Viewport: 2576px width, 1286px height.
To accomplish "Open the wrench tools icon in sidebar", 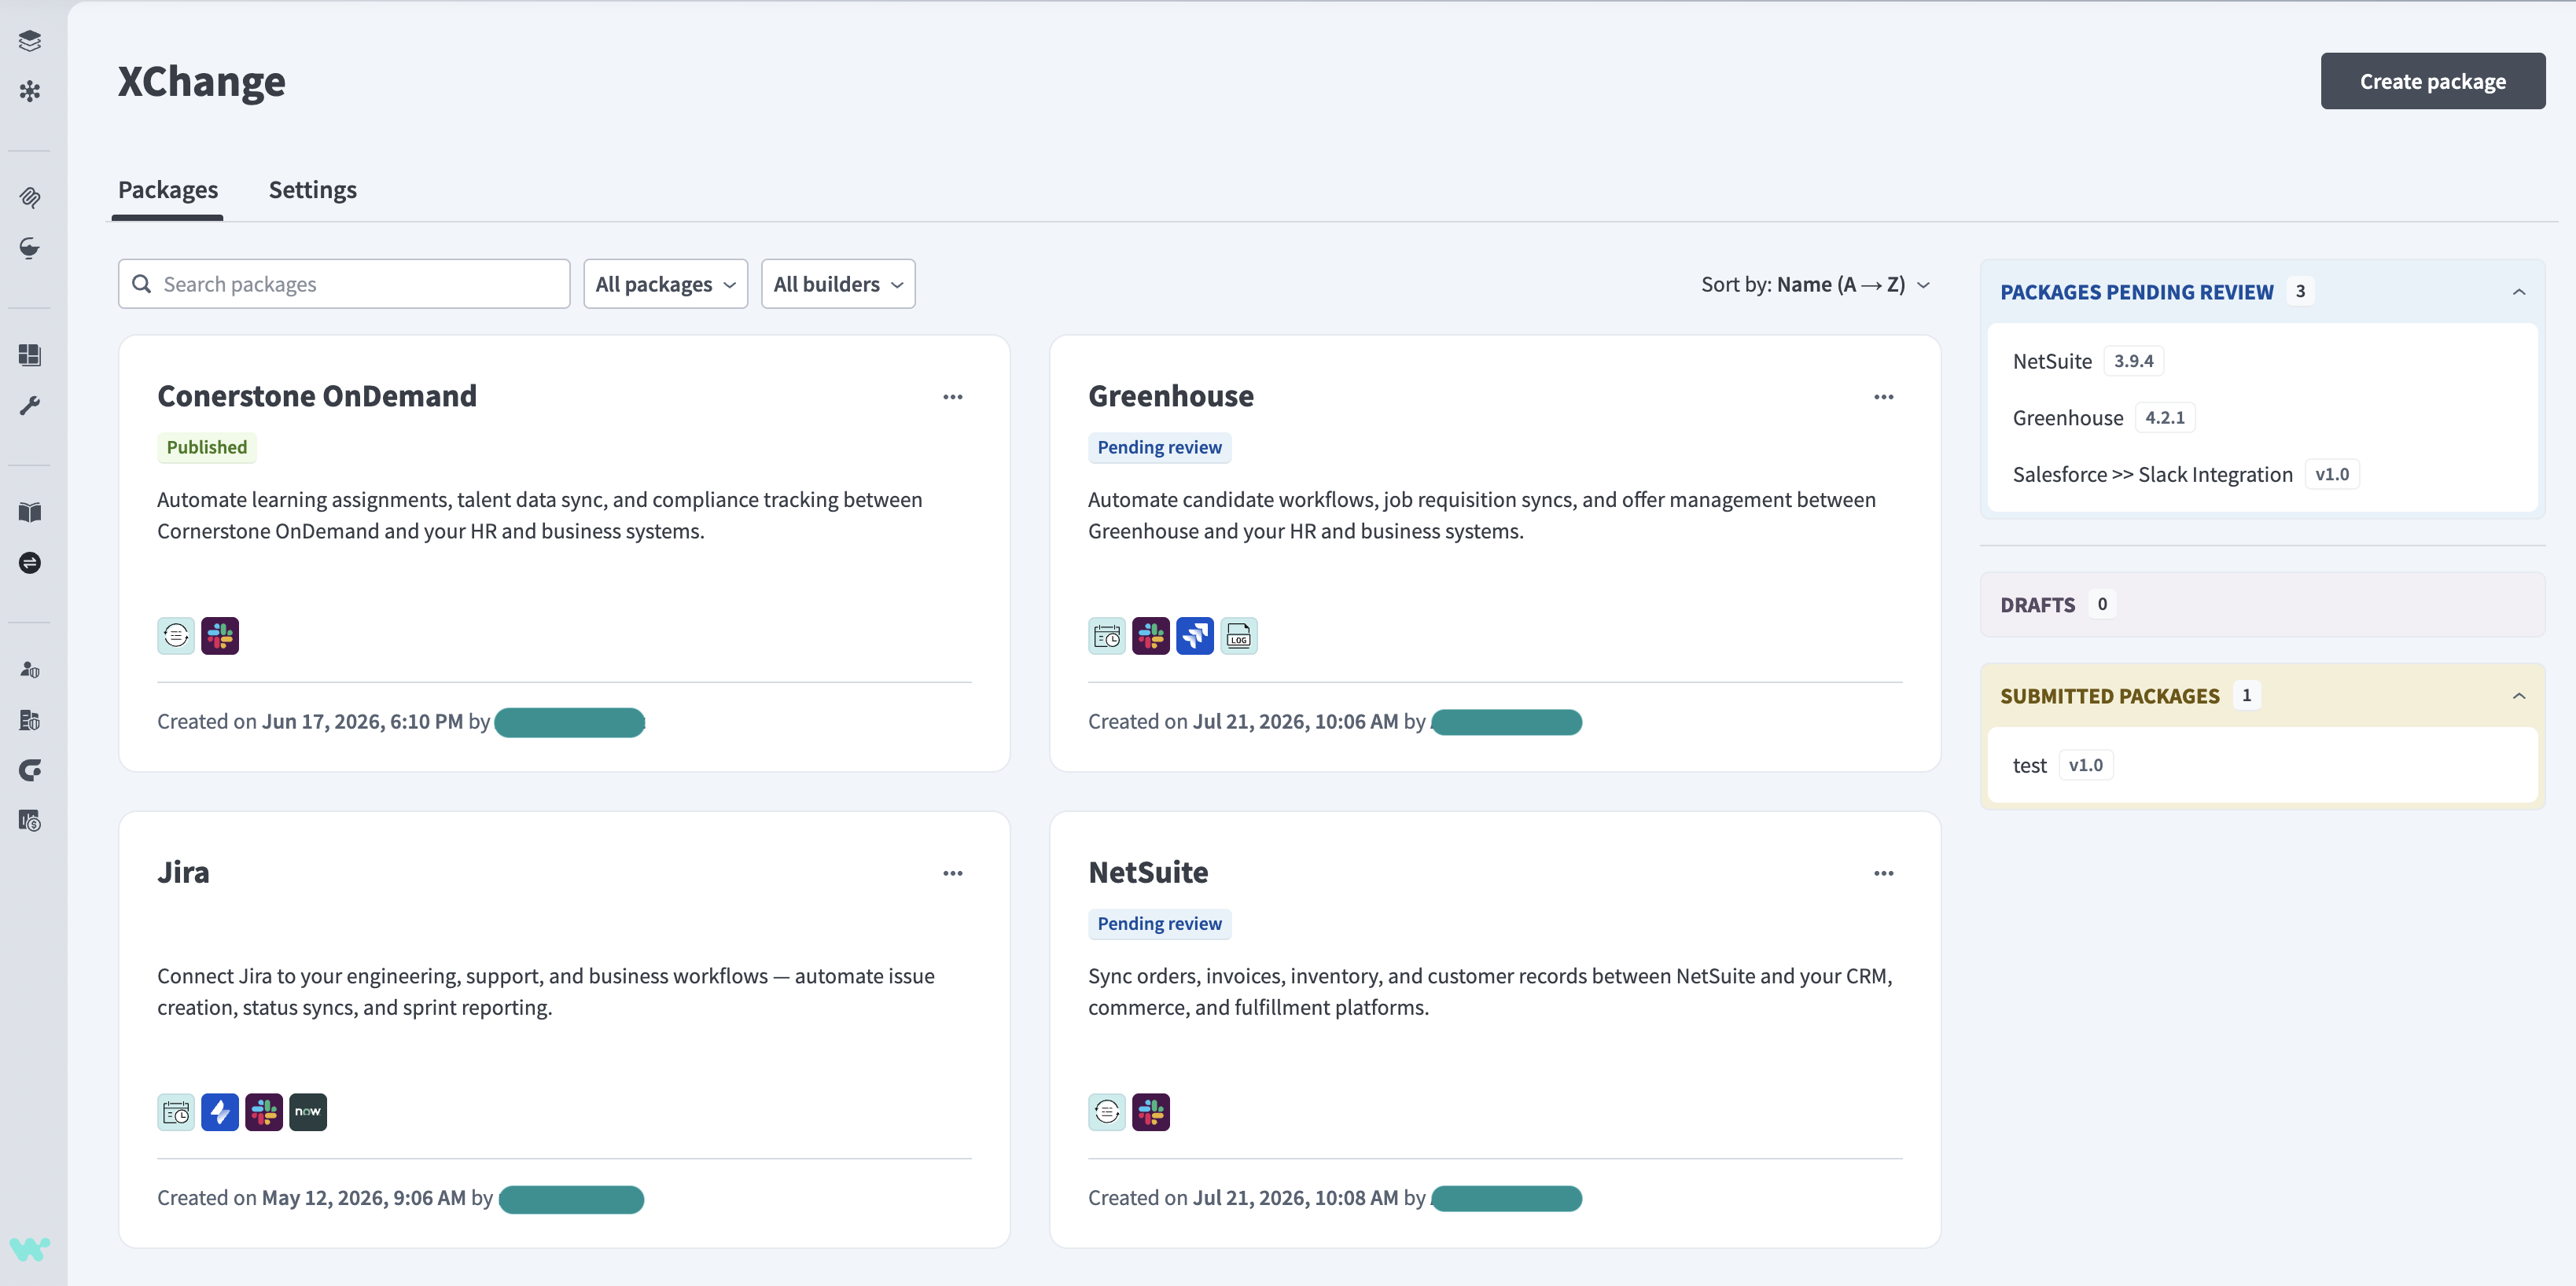I will pyautogui.click(x=30, y=405).
